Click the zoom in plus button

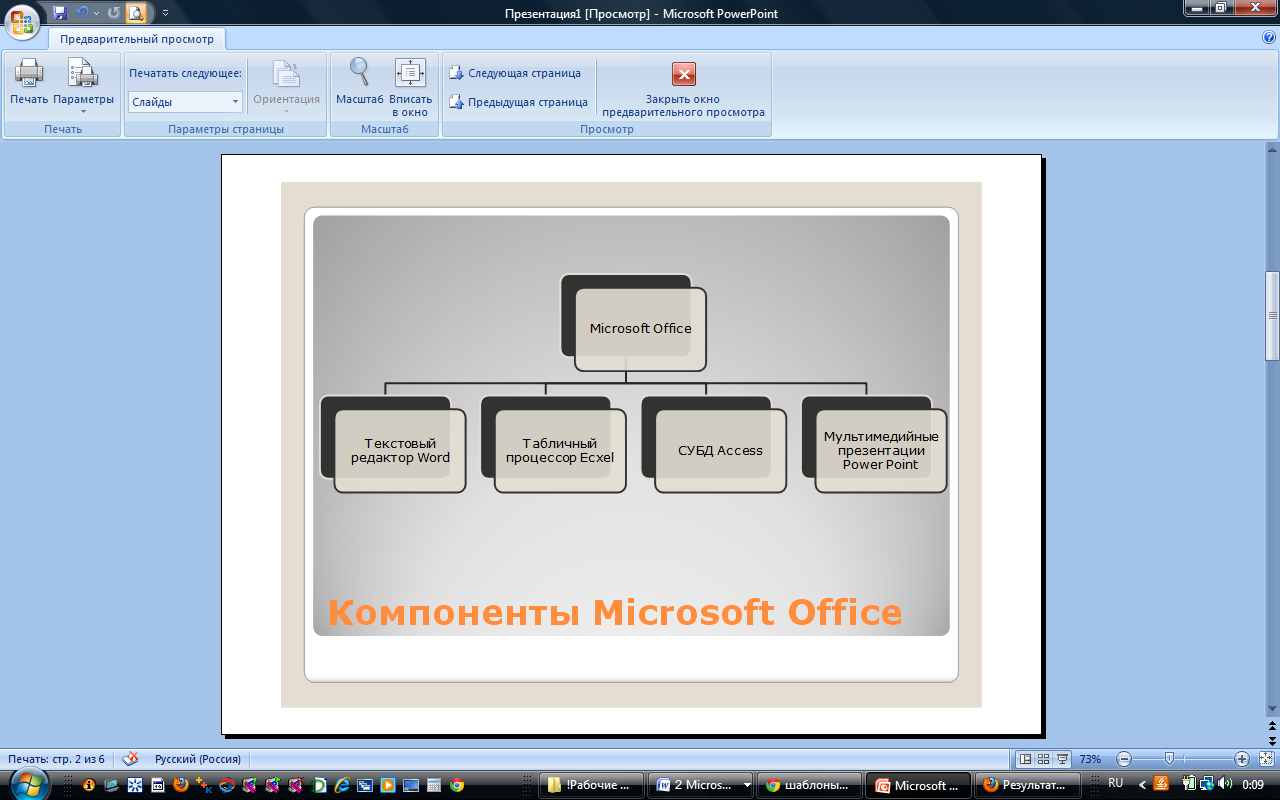point(1242,759)
